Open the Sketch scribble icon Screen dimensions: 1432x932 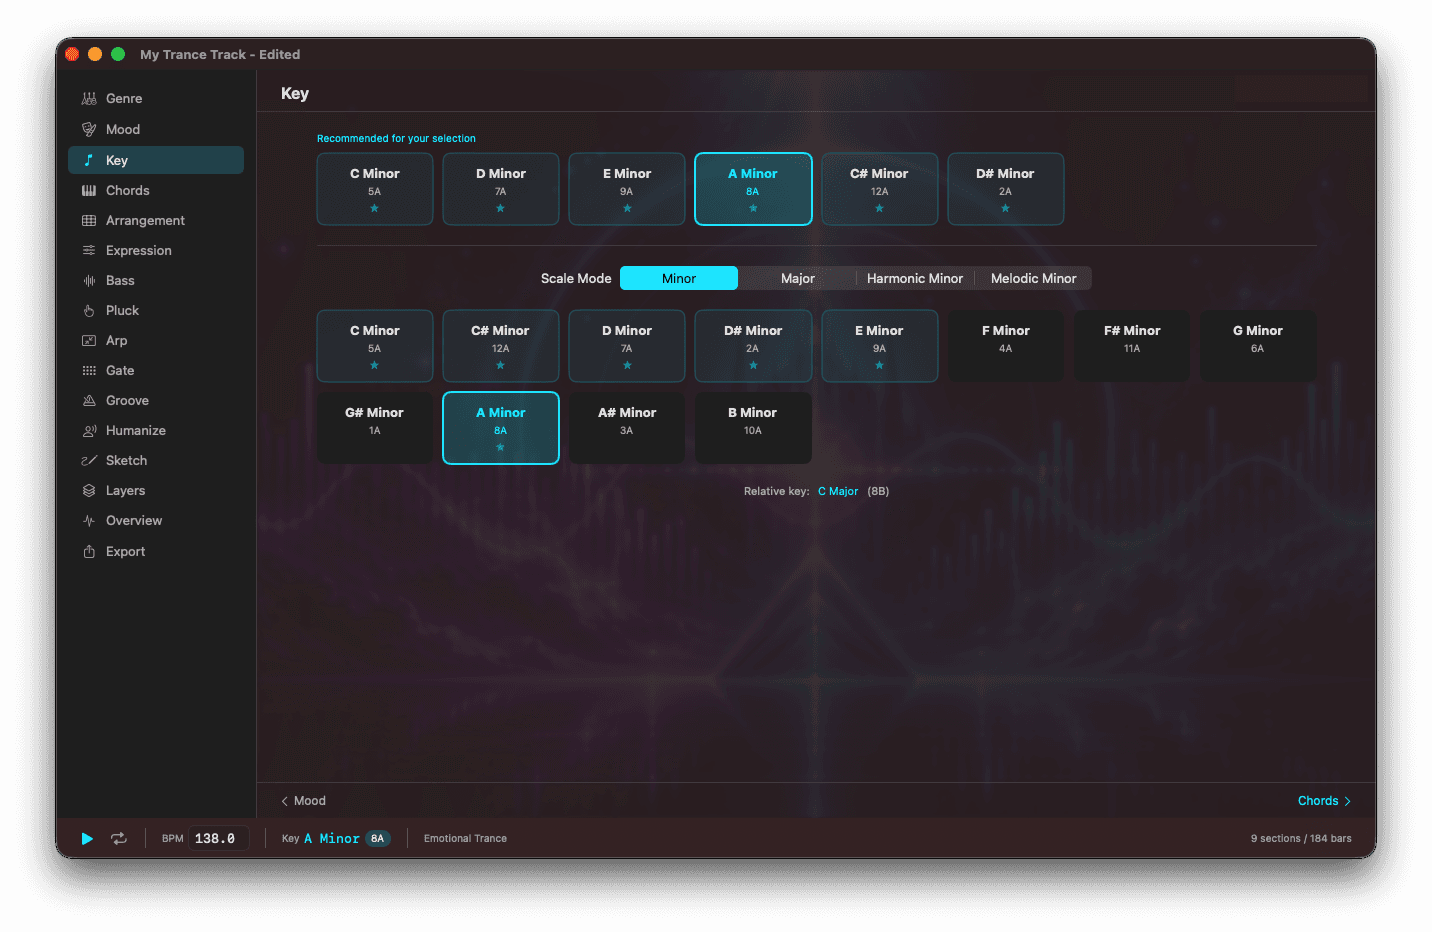click(x=89, y=460)
